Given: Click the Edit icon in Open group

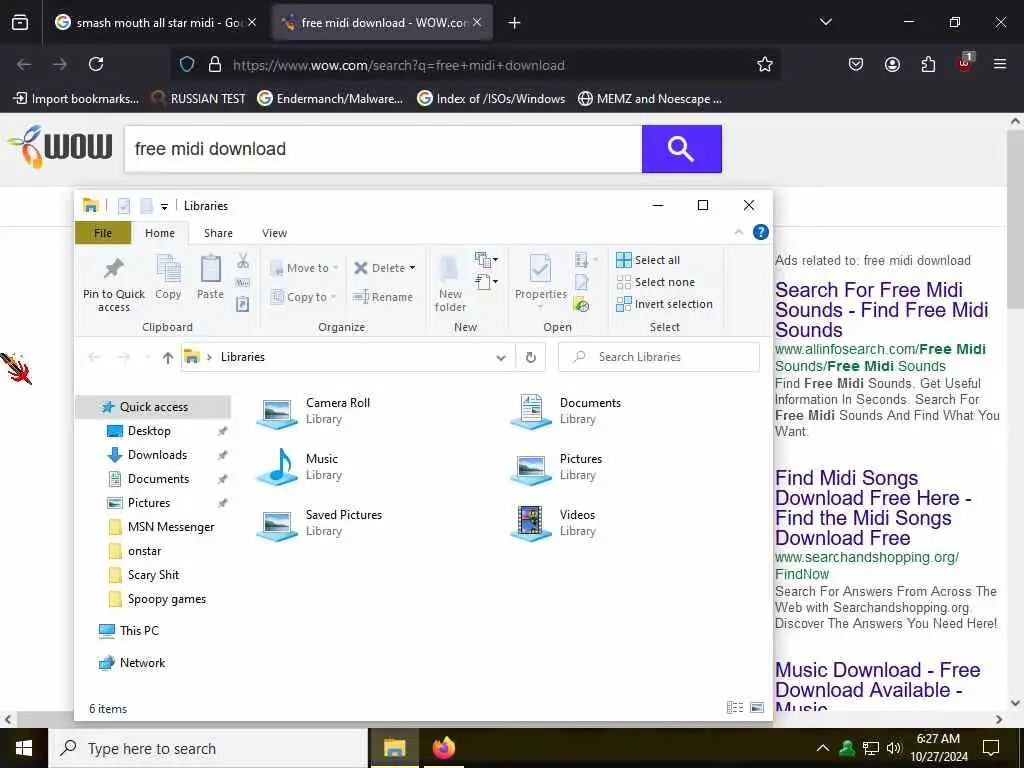Looking at the screenshot, I should (581, 283).
